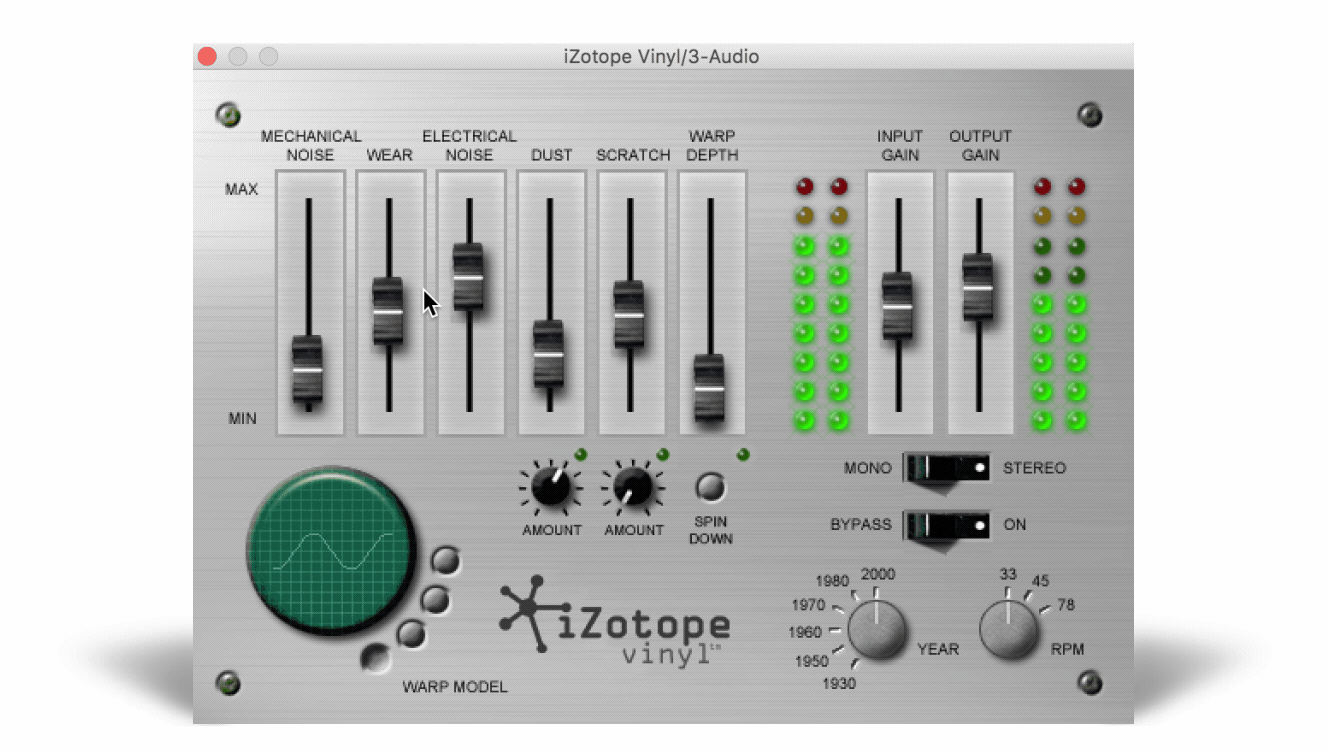Click the BYPASS label
Viewport: 1327px width, 753px height.
[861, 525]
